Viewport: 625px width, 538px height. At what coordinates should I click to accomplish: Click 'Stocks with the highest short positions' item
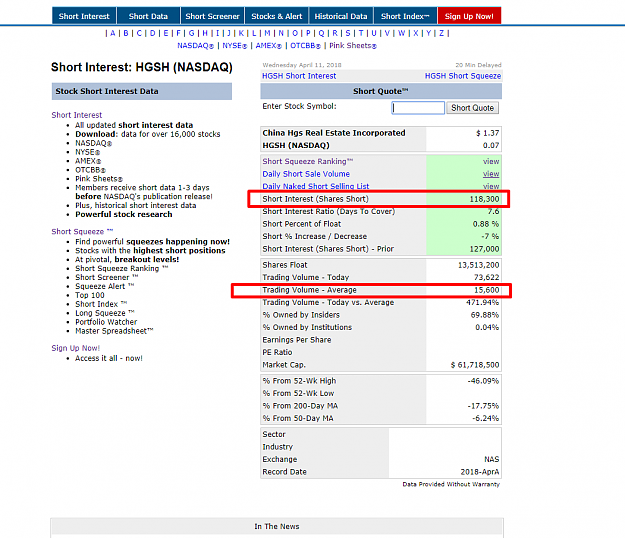click(150, 251)
